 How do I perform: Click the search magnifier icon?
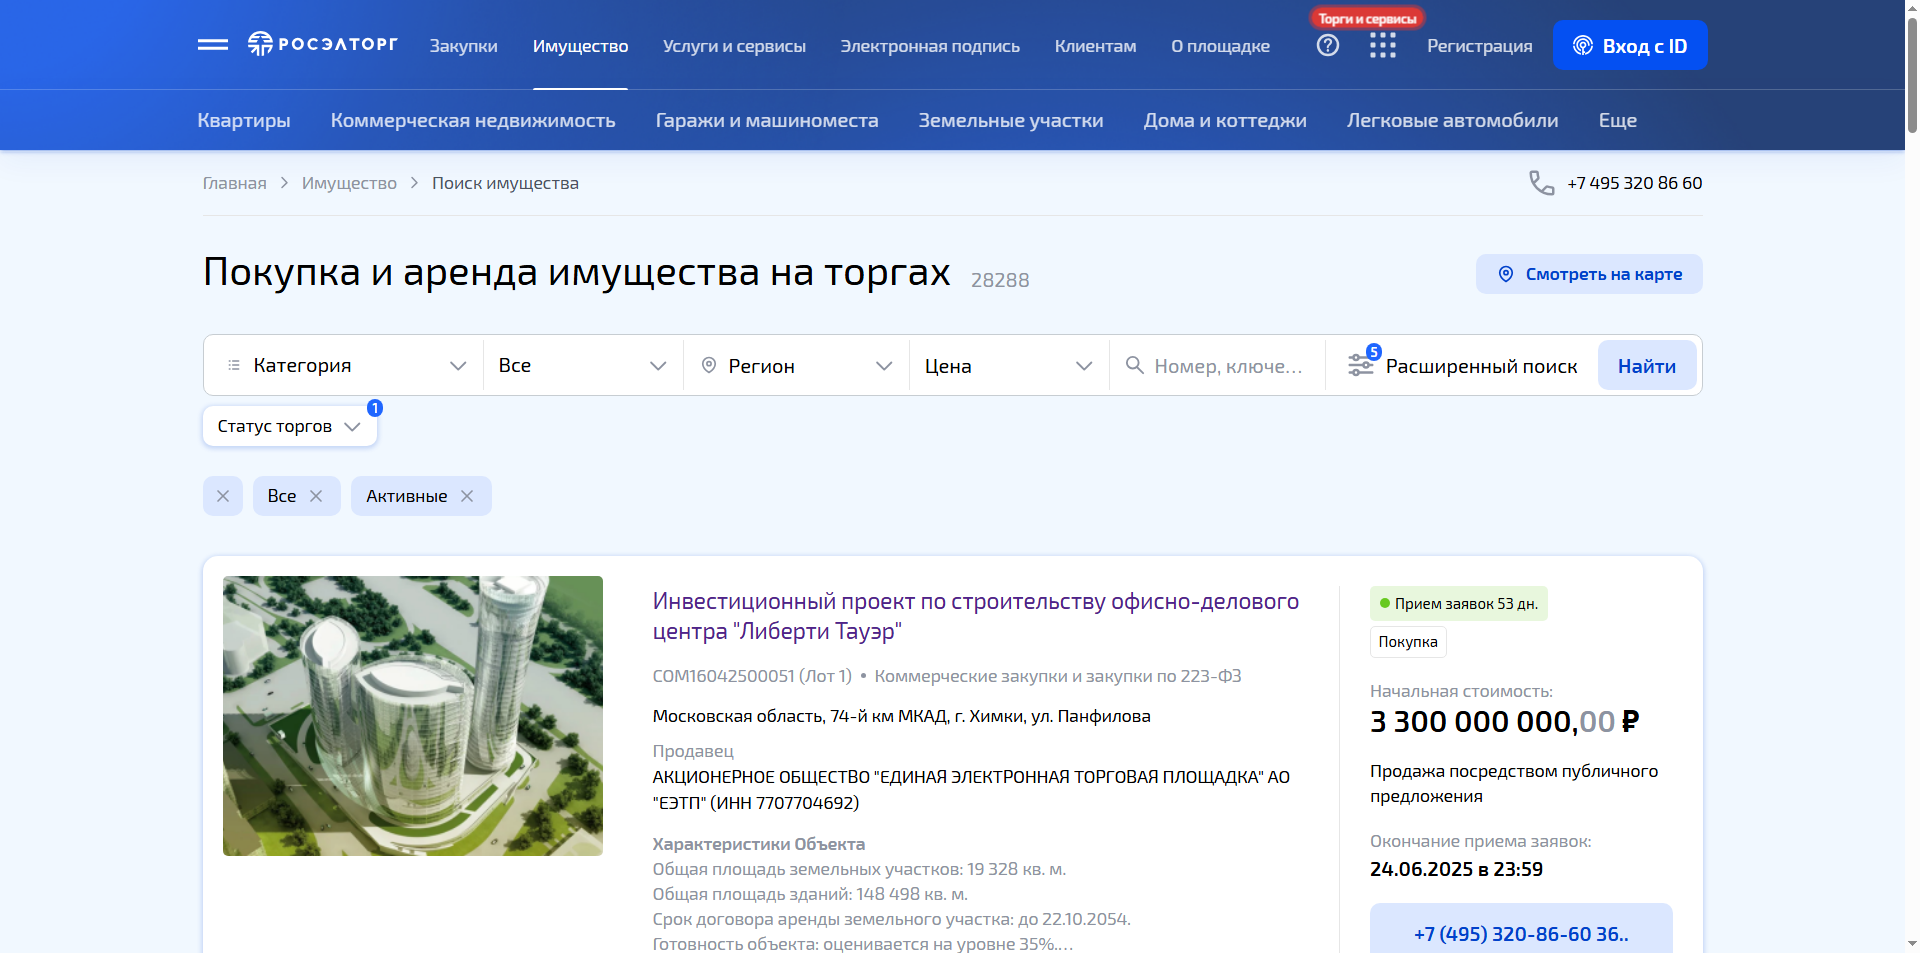1134,365
